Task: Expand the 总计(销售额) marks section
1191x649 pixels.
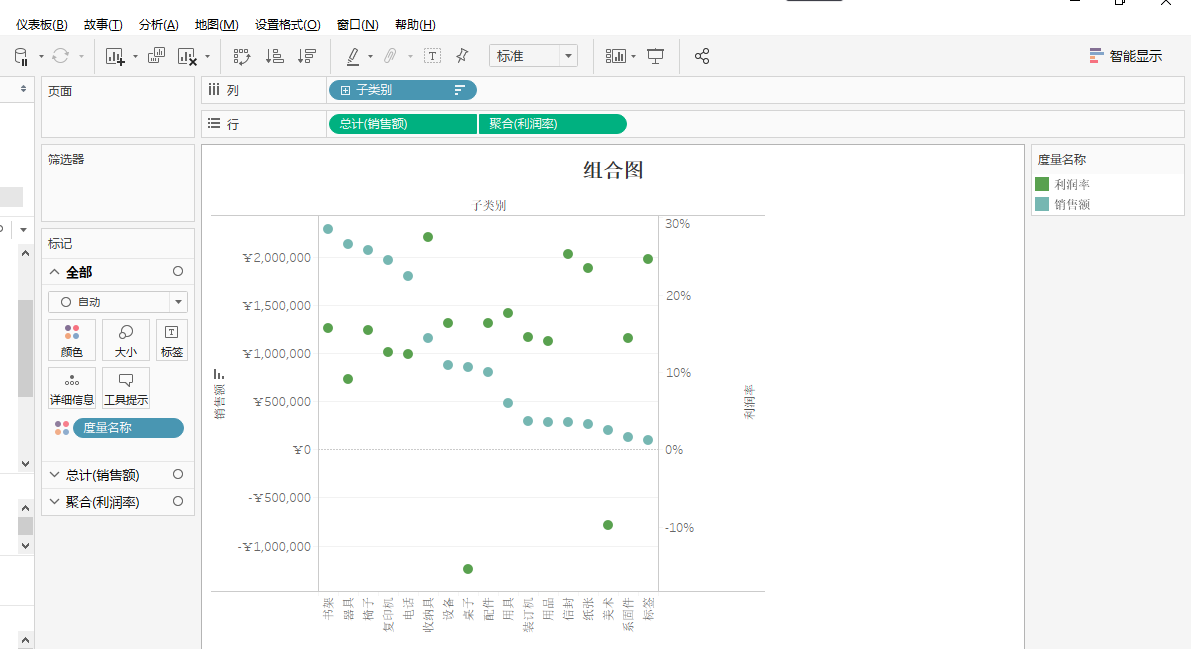Action: pyautogui.click(x=55, y=475)
